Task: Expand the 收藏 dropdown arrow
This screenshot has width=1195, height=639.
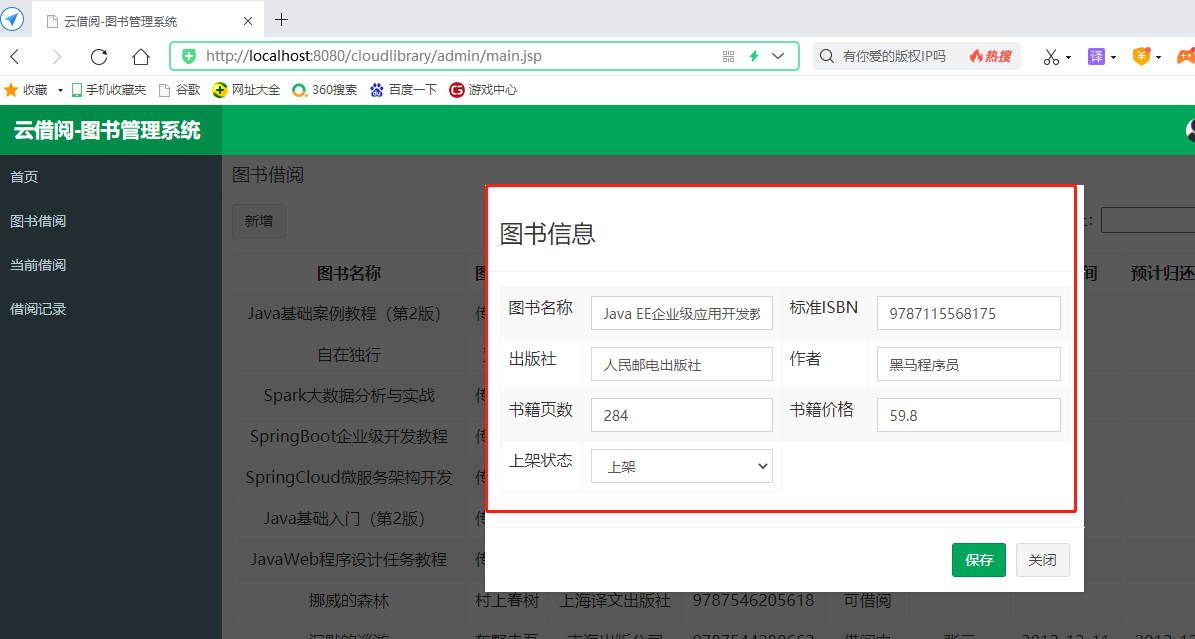Action: click(60, 91)
